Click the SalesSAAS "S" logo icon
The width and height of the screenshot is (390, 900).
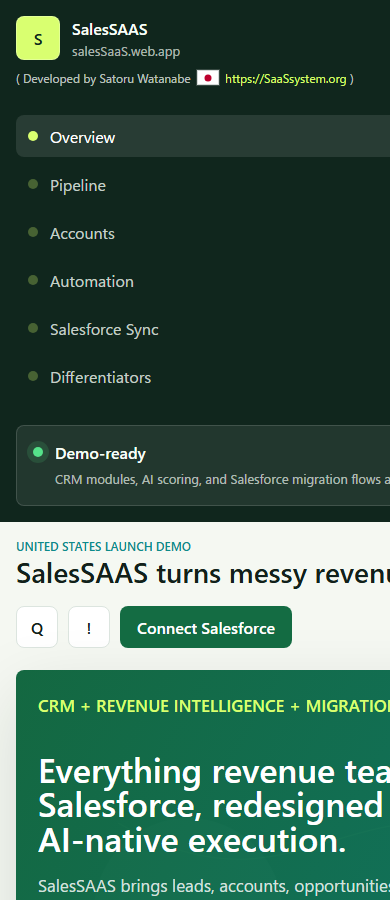click(38, 38)
